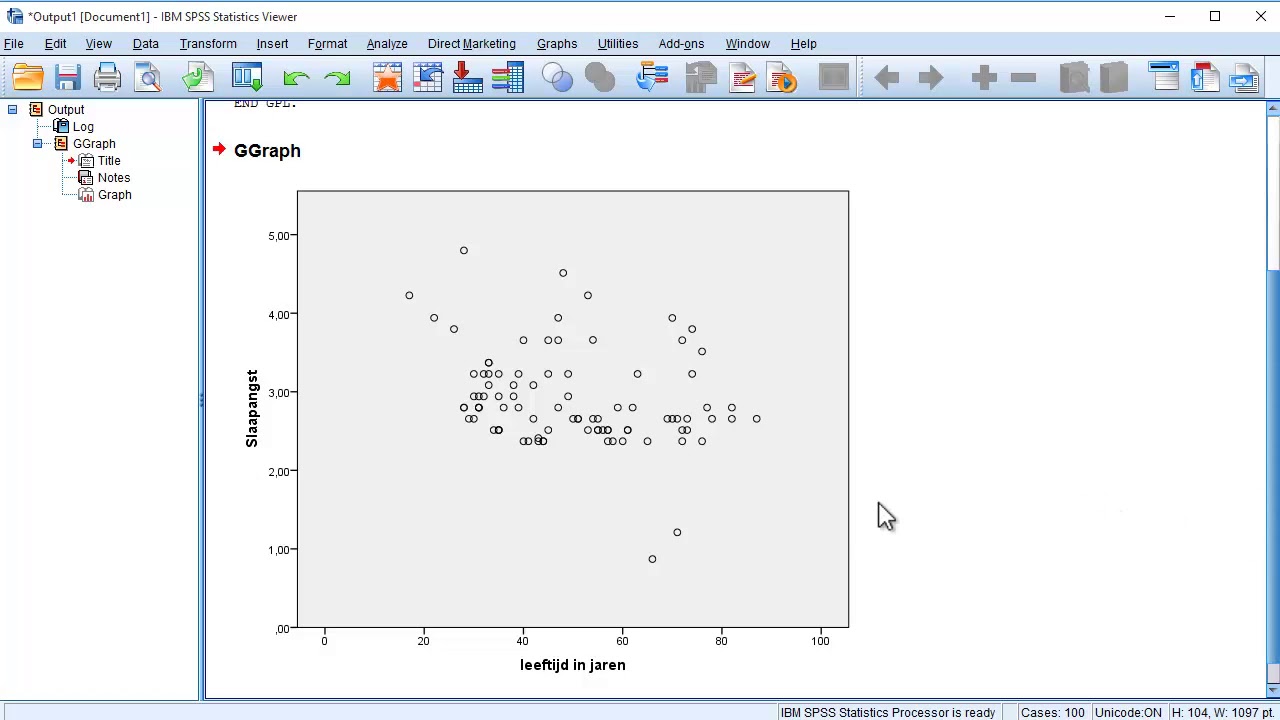Click 'Unicode:ON' in status bar
Screen dimensions: 1280x720
[x=1128, y=713]
